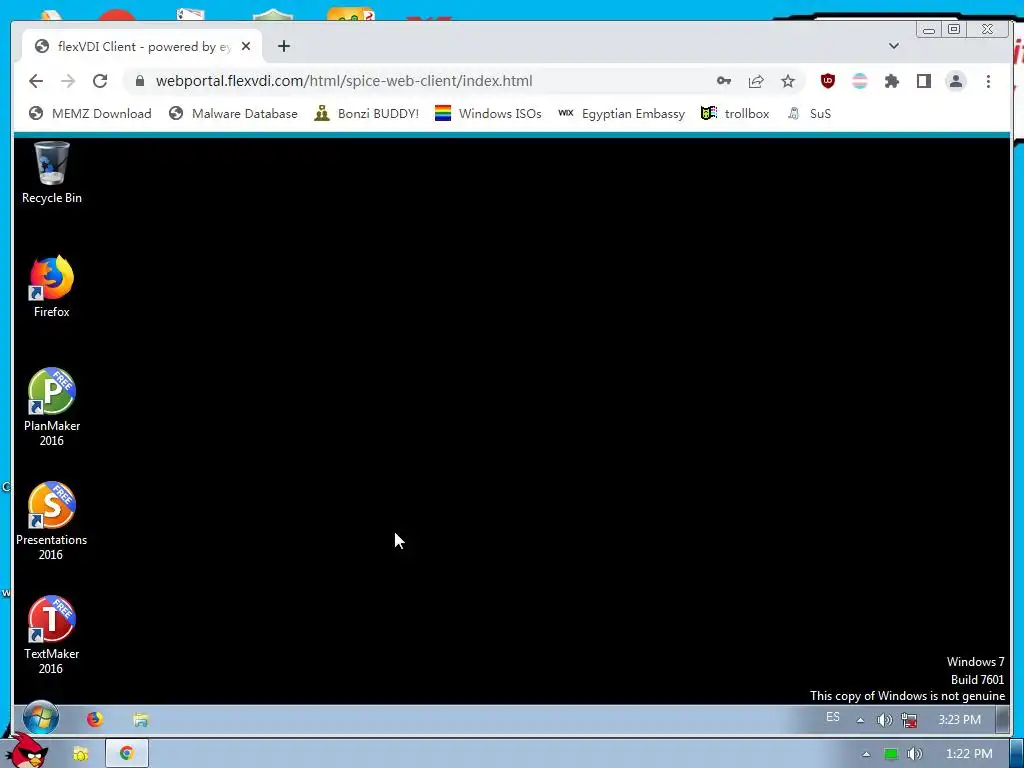Click the site lock icon in address bar
The width and height of the screenshot is (1024, 768).
139,81
